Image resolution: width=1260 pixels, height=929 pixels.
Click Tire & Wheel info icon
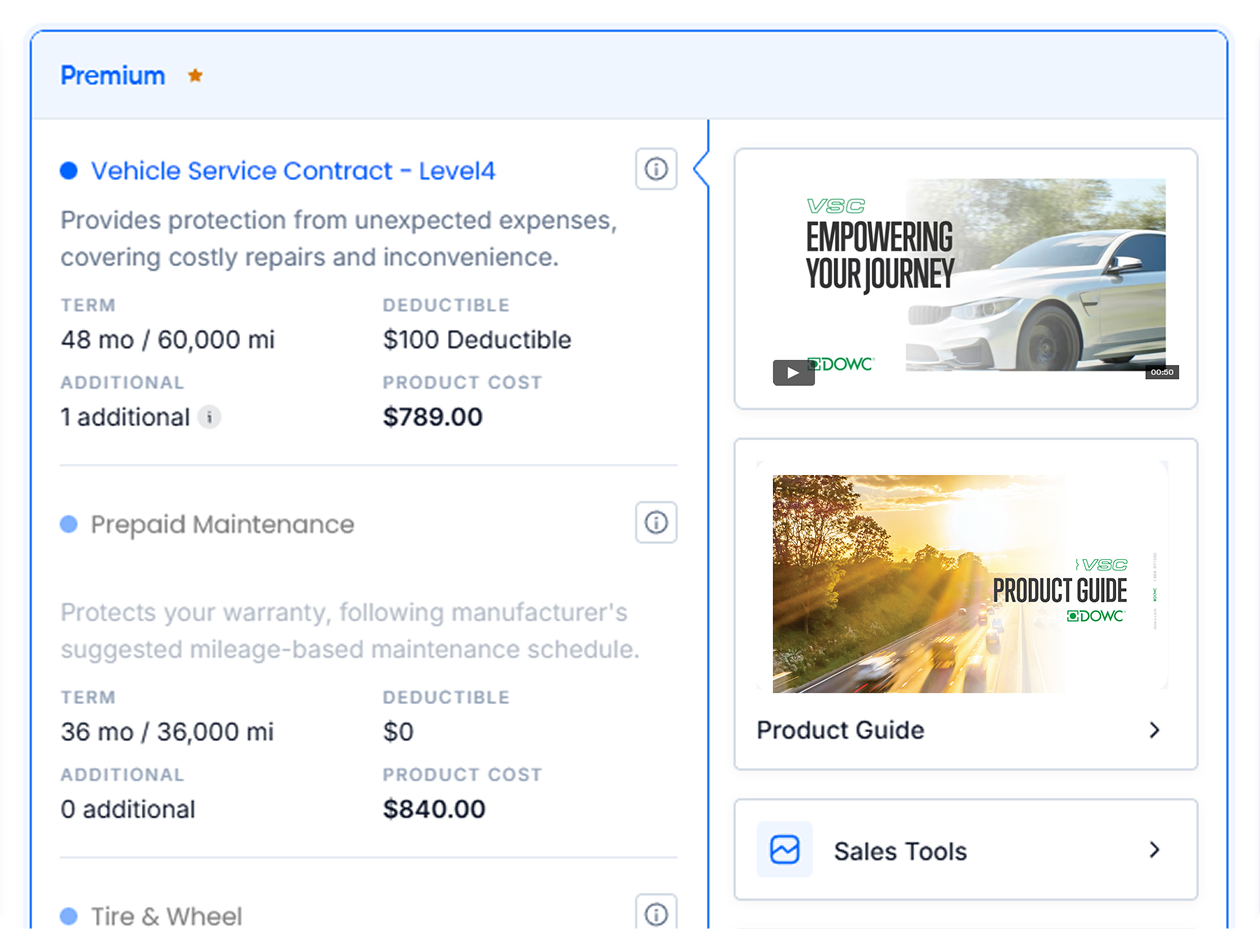tap(656, 913)
